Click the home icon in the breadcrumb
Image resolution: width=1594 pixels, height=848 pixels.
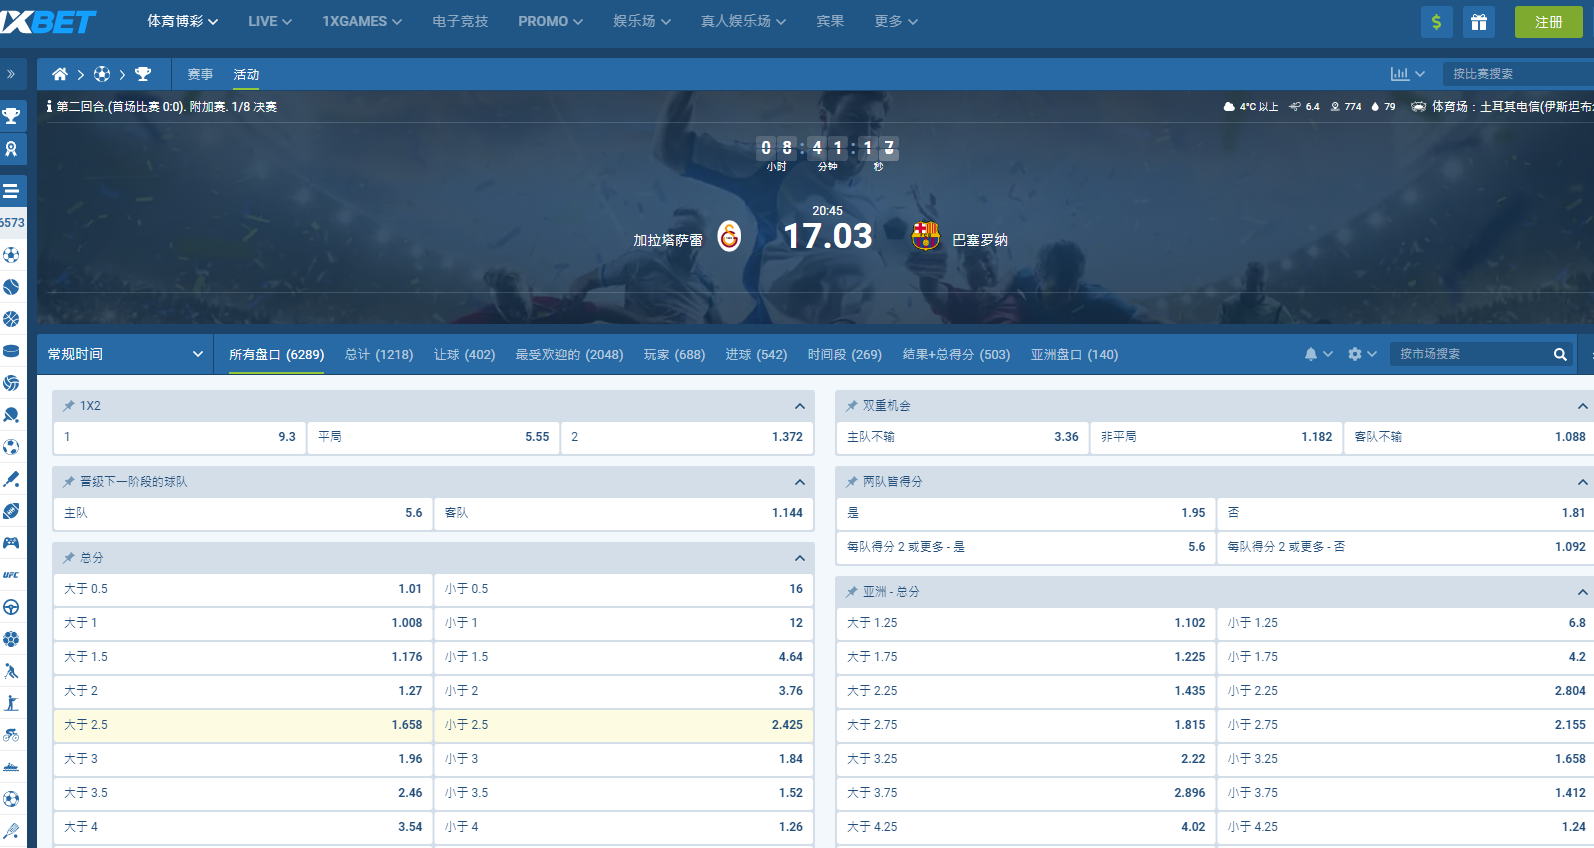pos(60,74)
